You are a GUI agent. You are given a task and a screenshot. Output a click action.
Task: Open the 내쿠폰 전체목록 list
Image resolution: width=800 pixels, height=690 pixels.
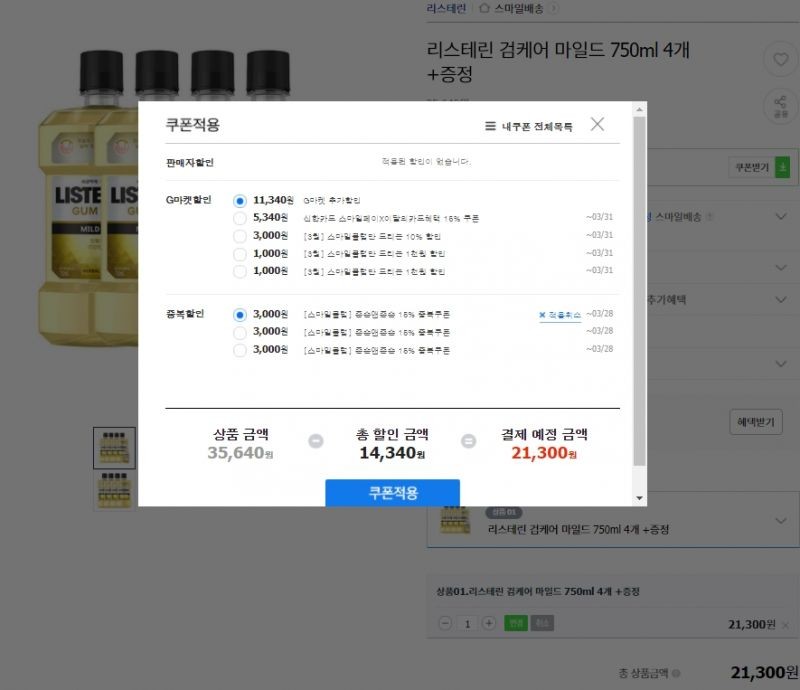(529, 126)
